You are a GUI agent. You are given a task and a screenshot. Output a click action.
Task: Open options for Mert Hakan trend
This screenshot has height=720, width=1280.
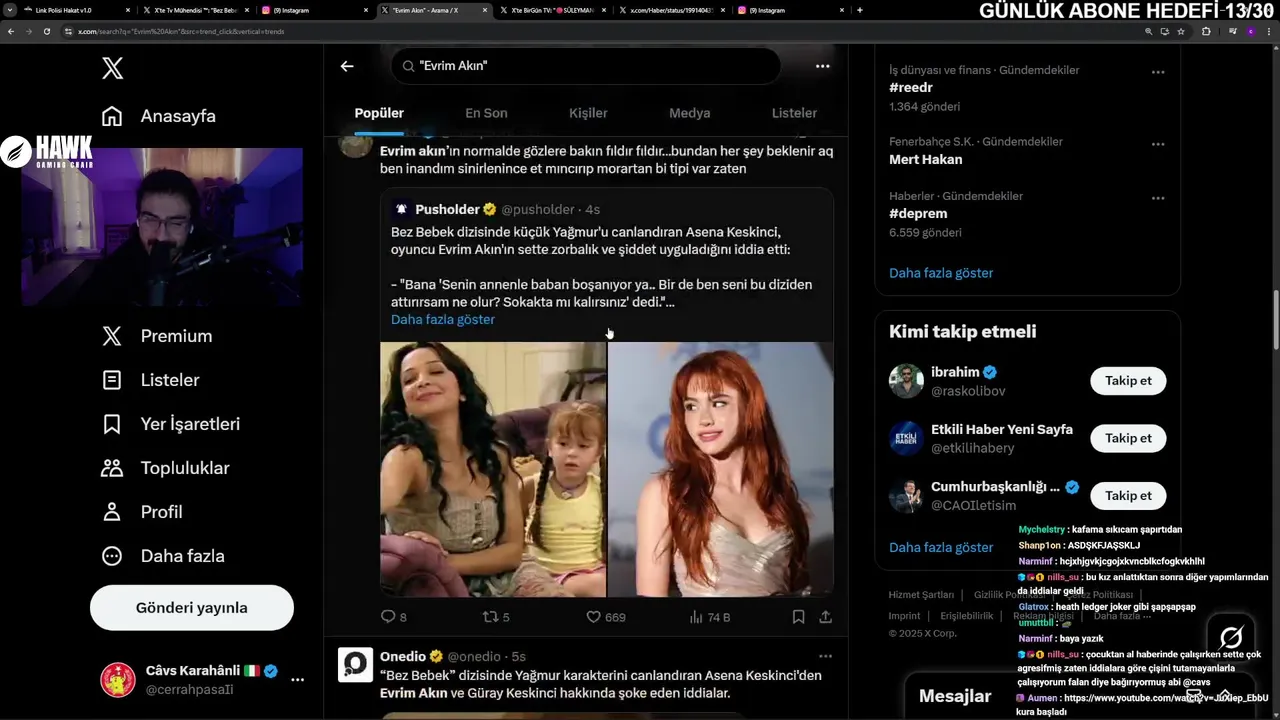click(1158, 144)
